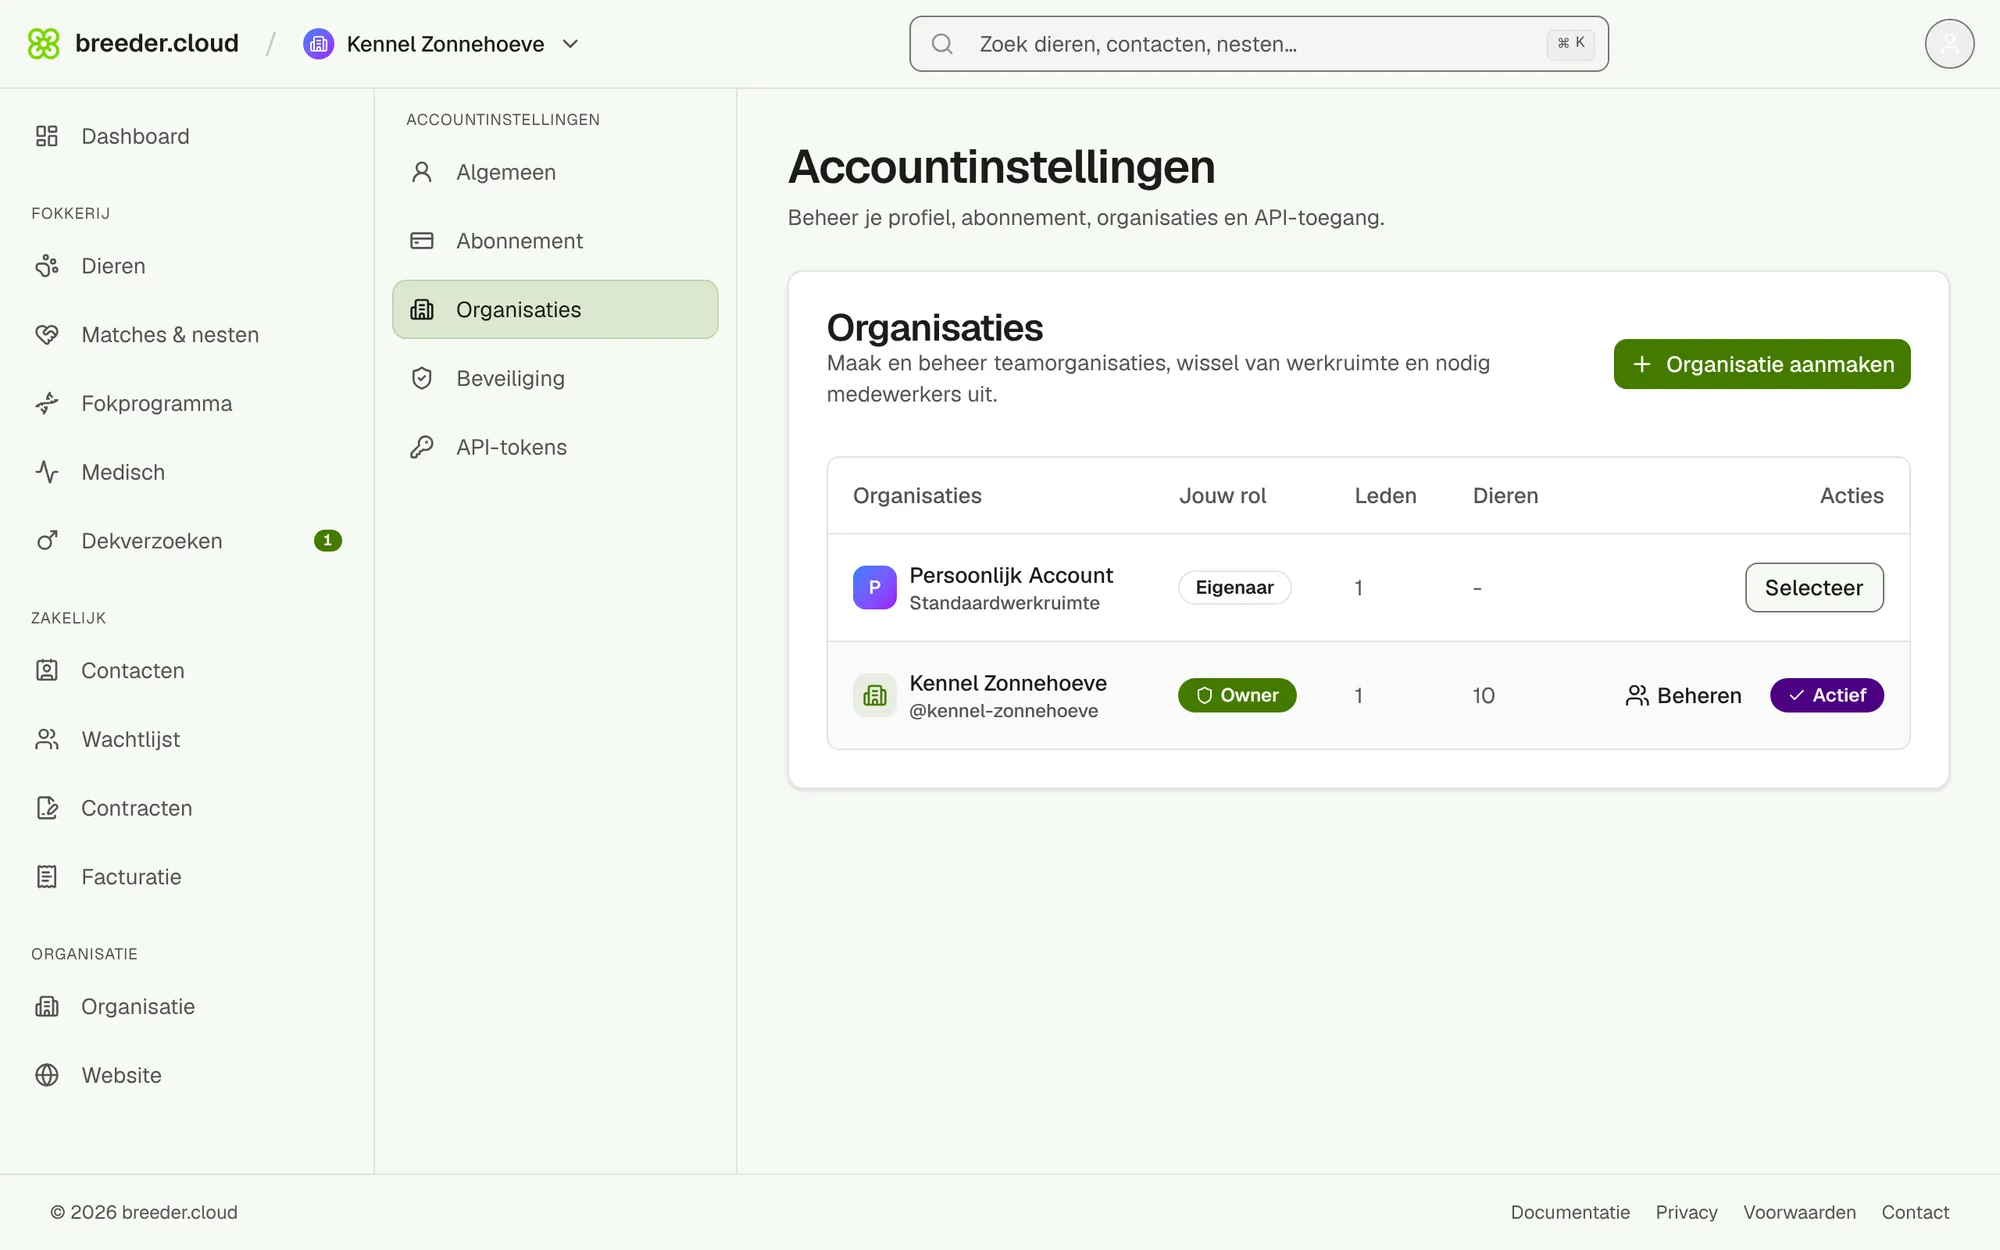The width and height of the screenshot is (2000, 1250).
Task: Click the Persoonlijk Account P avatar
Action: coord(875,588)
